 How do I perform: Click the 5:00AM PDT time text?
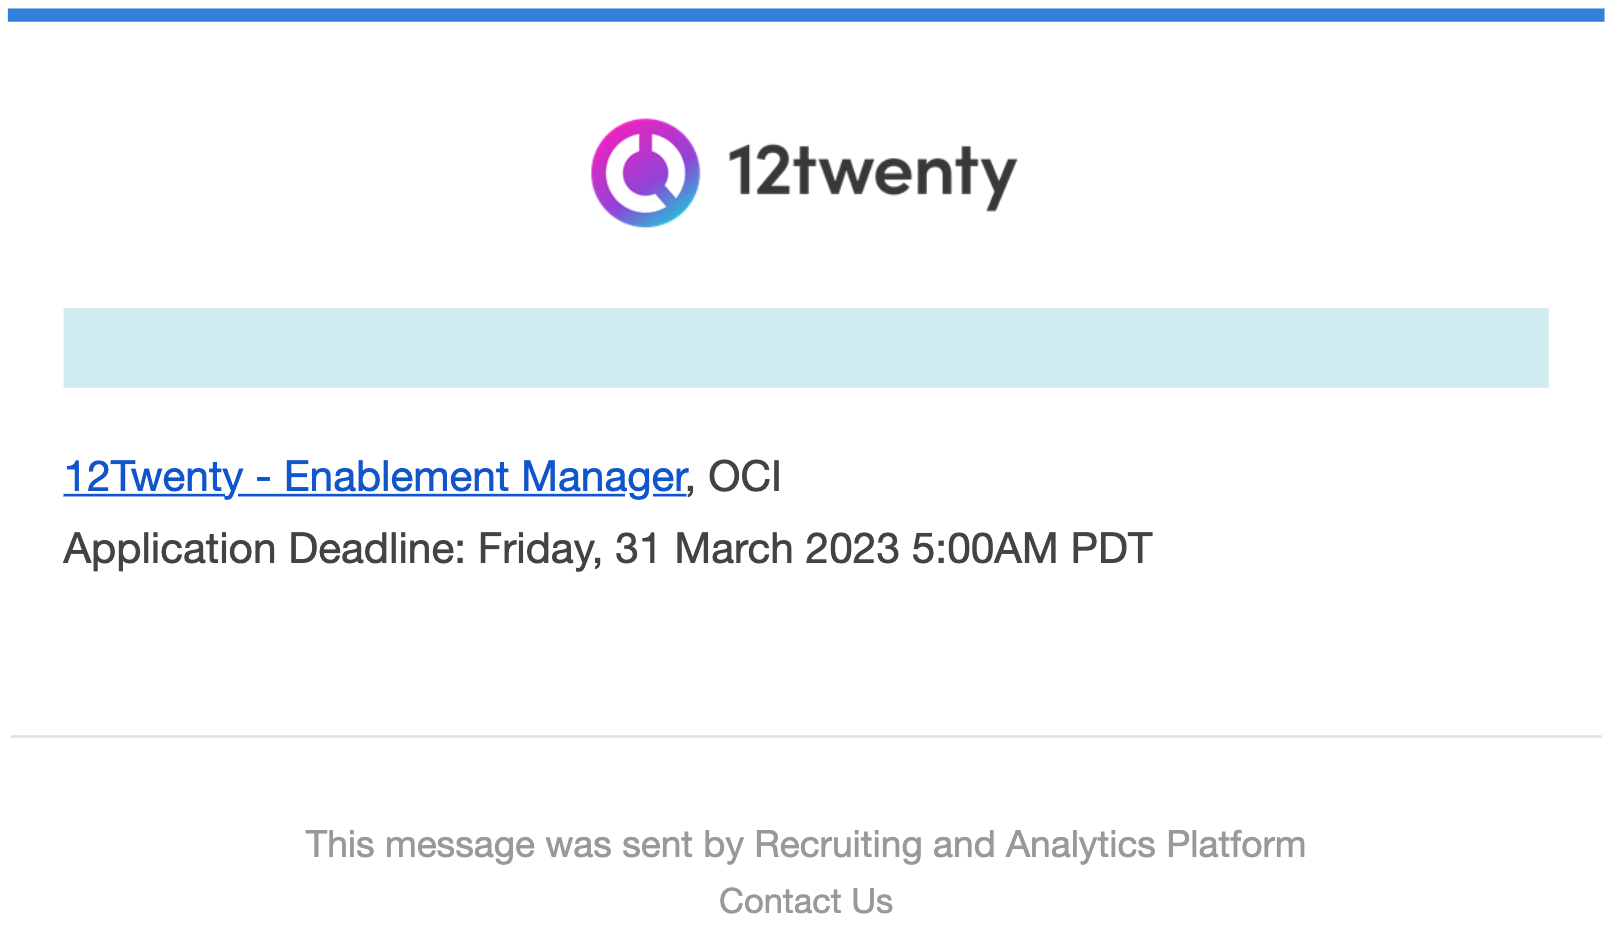[x=1032, y=549]
